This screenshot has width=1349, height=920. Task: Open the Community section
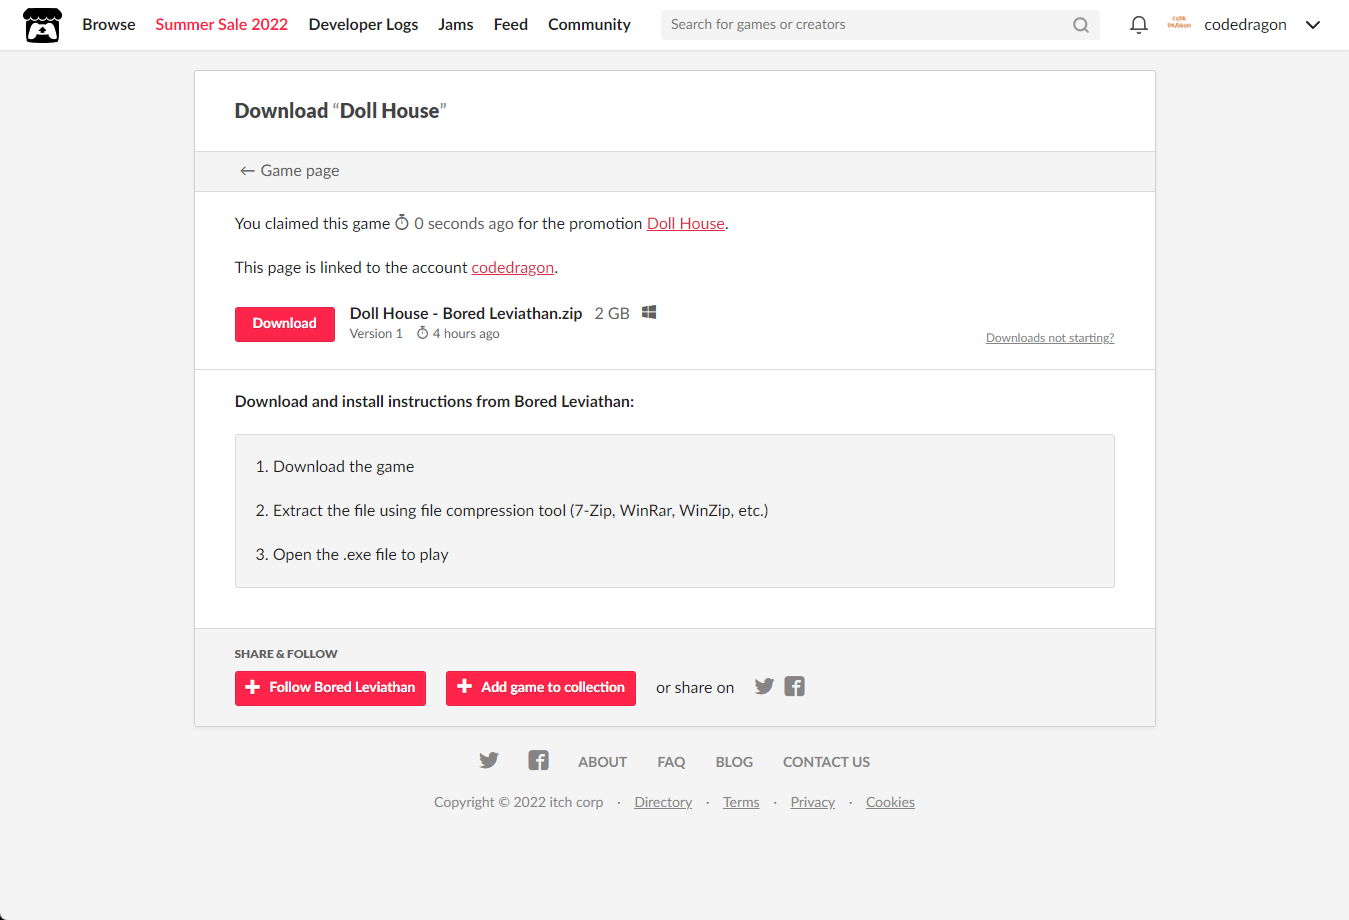click(589, 25)
